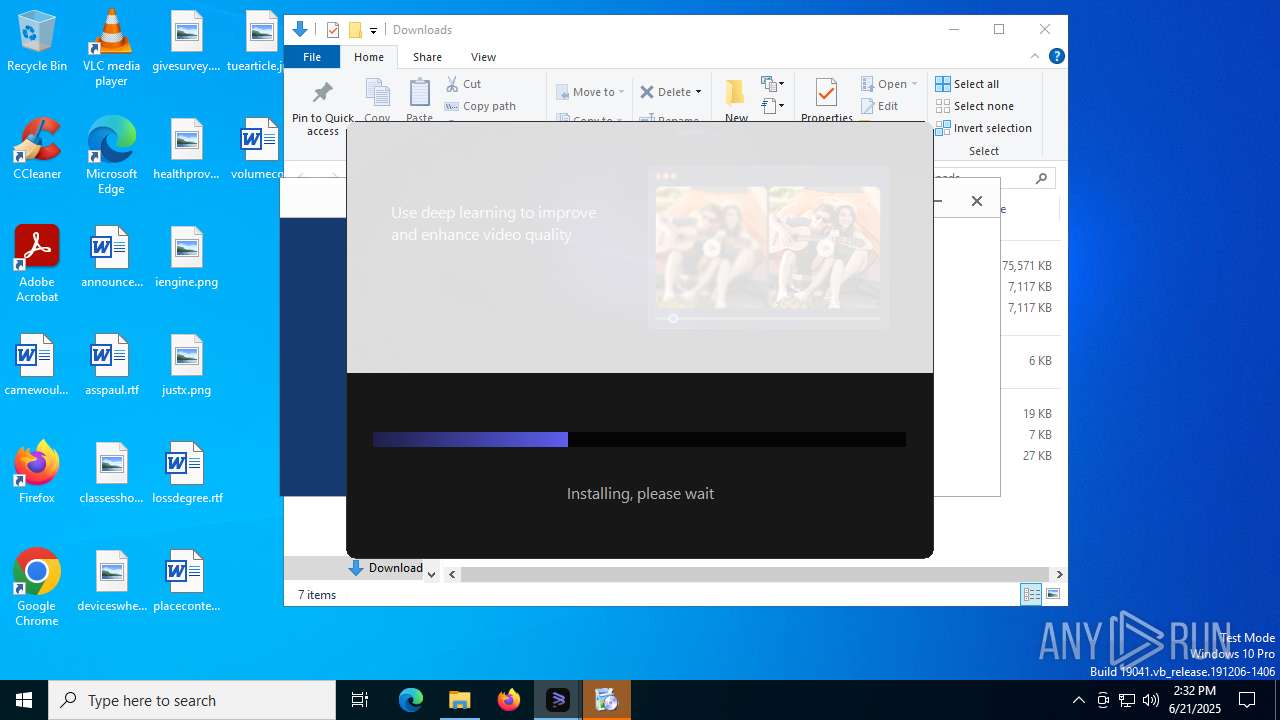Screen dimensions: 1280x720
Task: Click the Properties checkmark icon
Action: tap(826, 93)
